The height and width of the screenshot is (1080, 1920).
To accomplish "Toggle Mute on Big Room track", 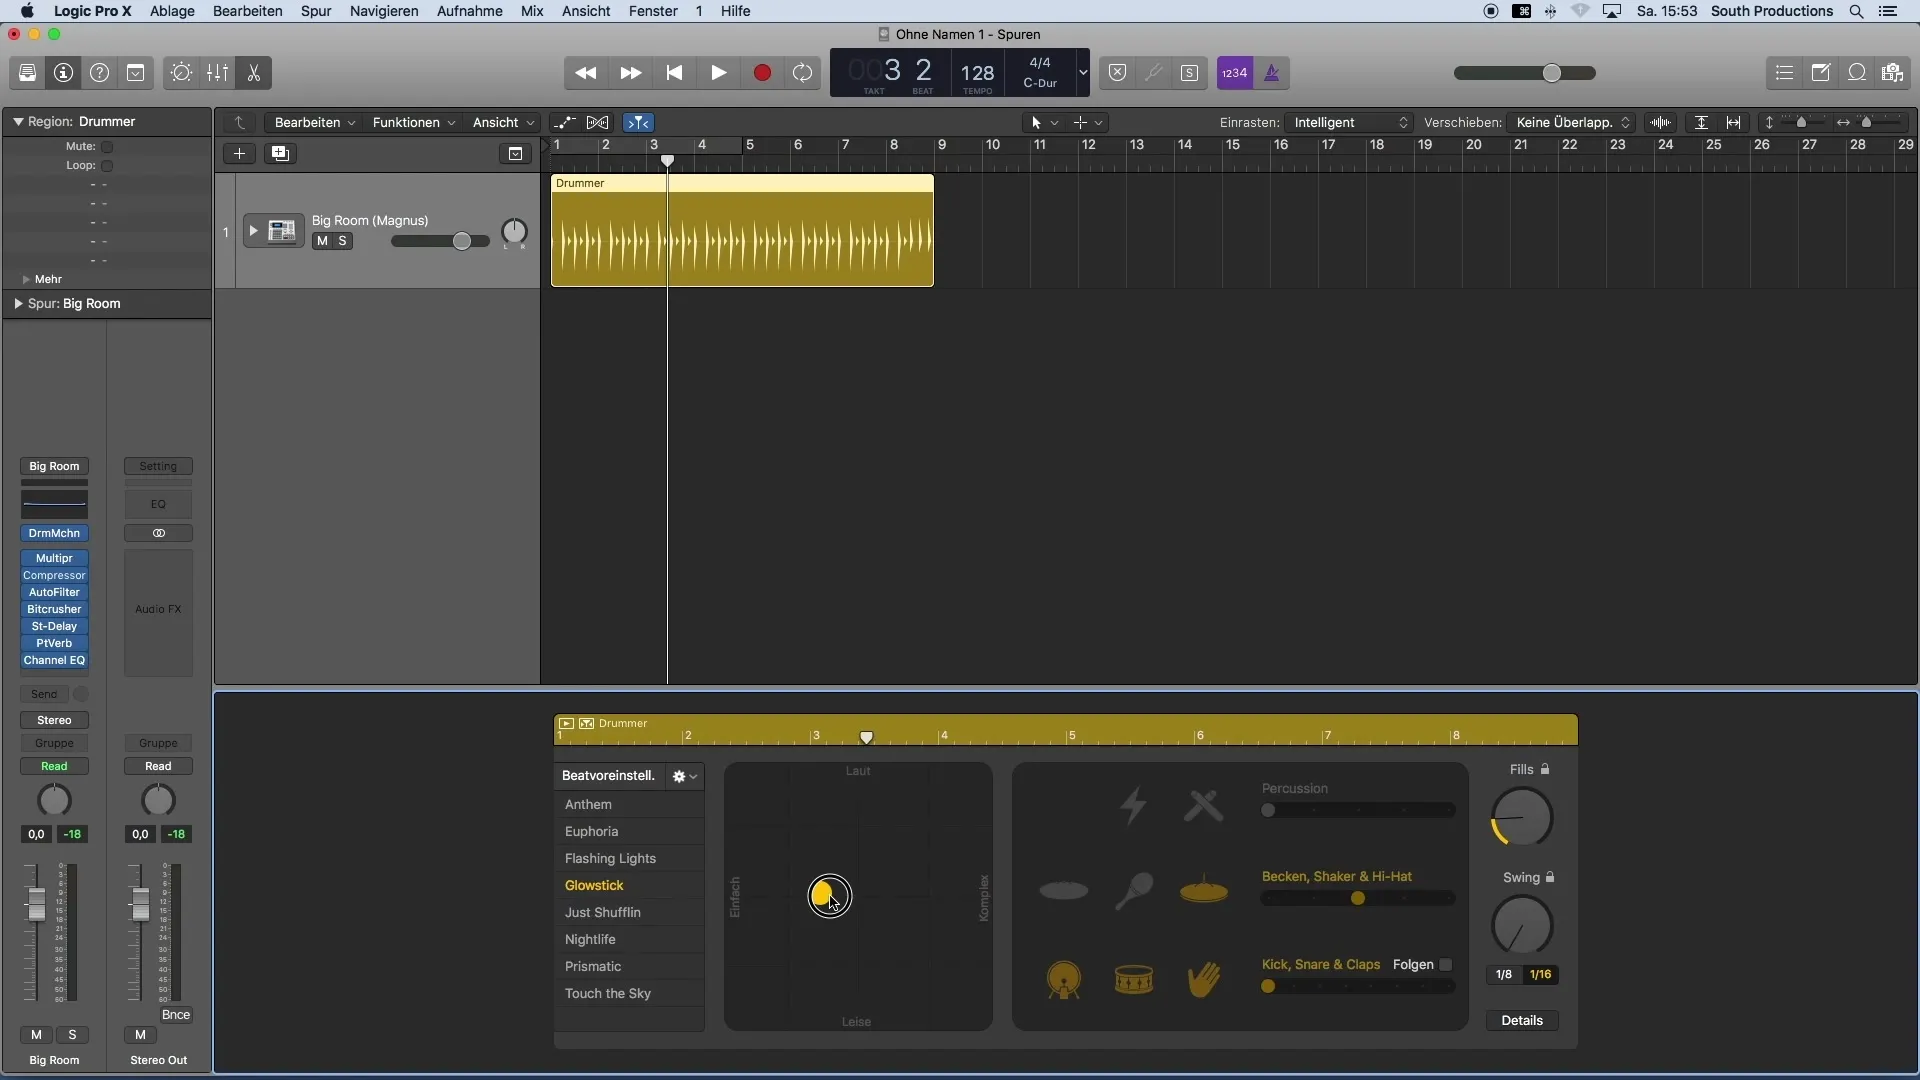I will click(x=320, y=241).
